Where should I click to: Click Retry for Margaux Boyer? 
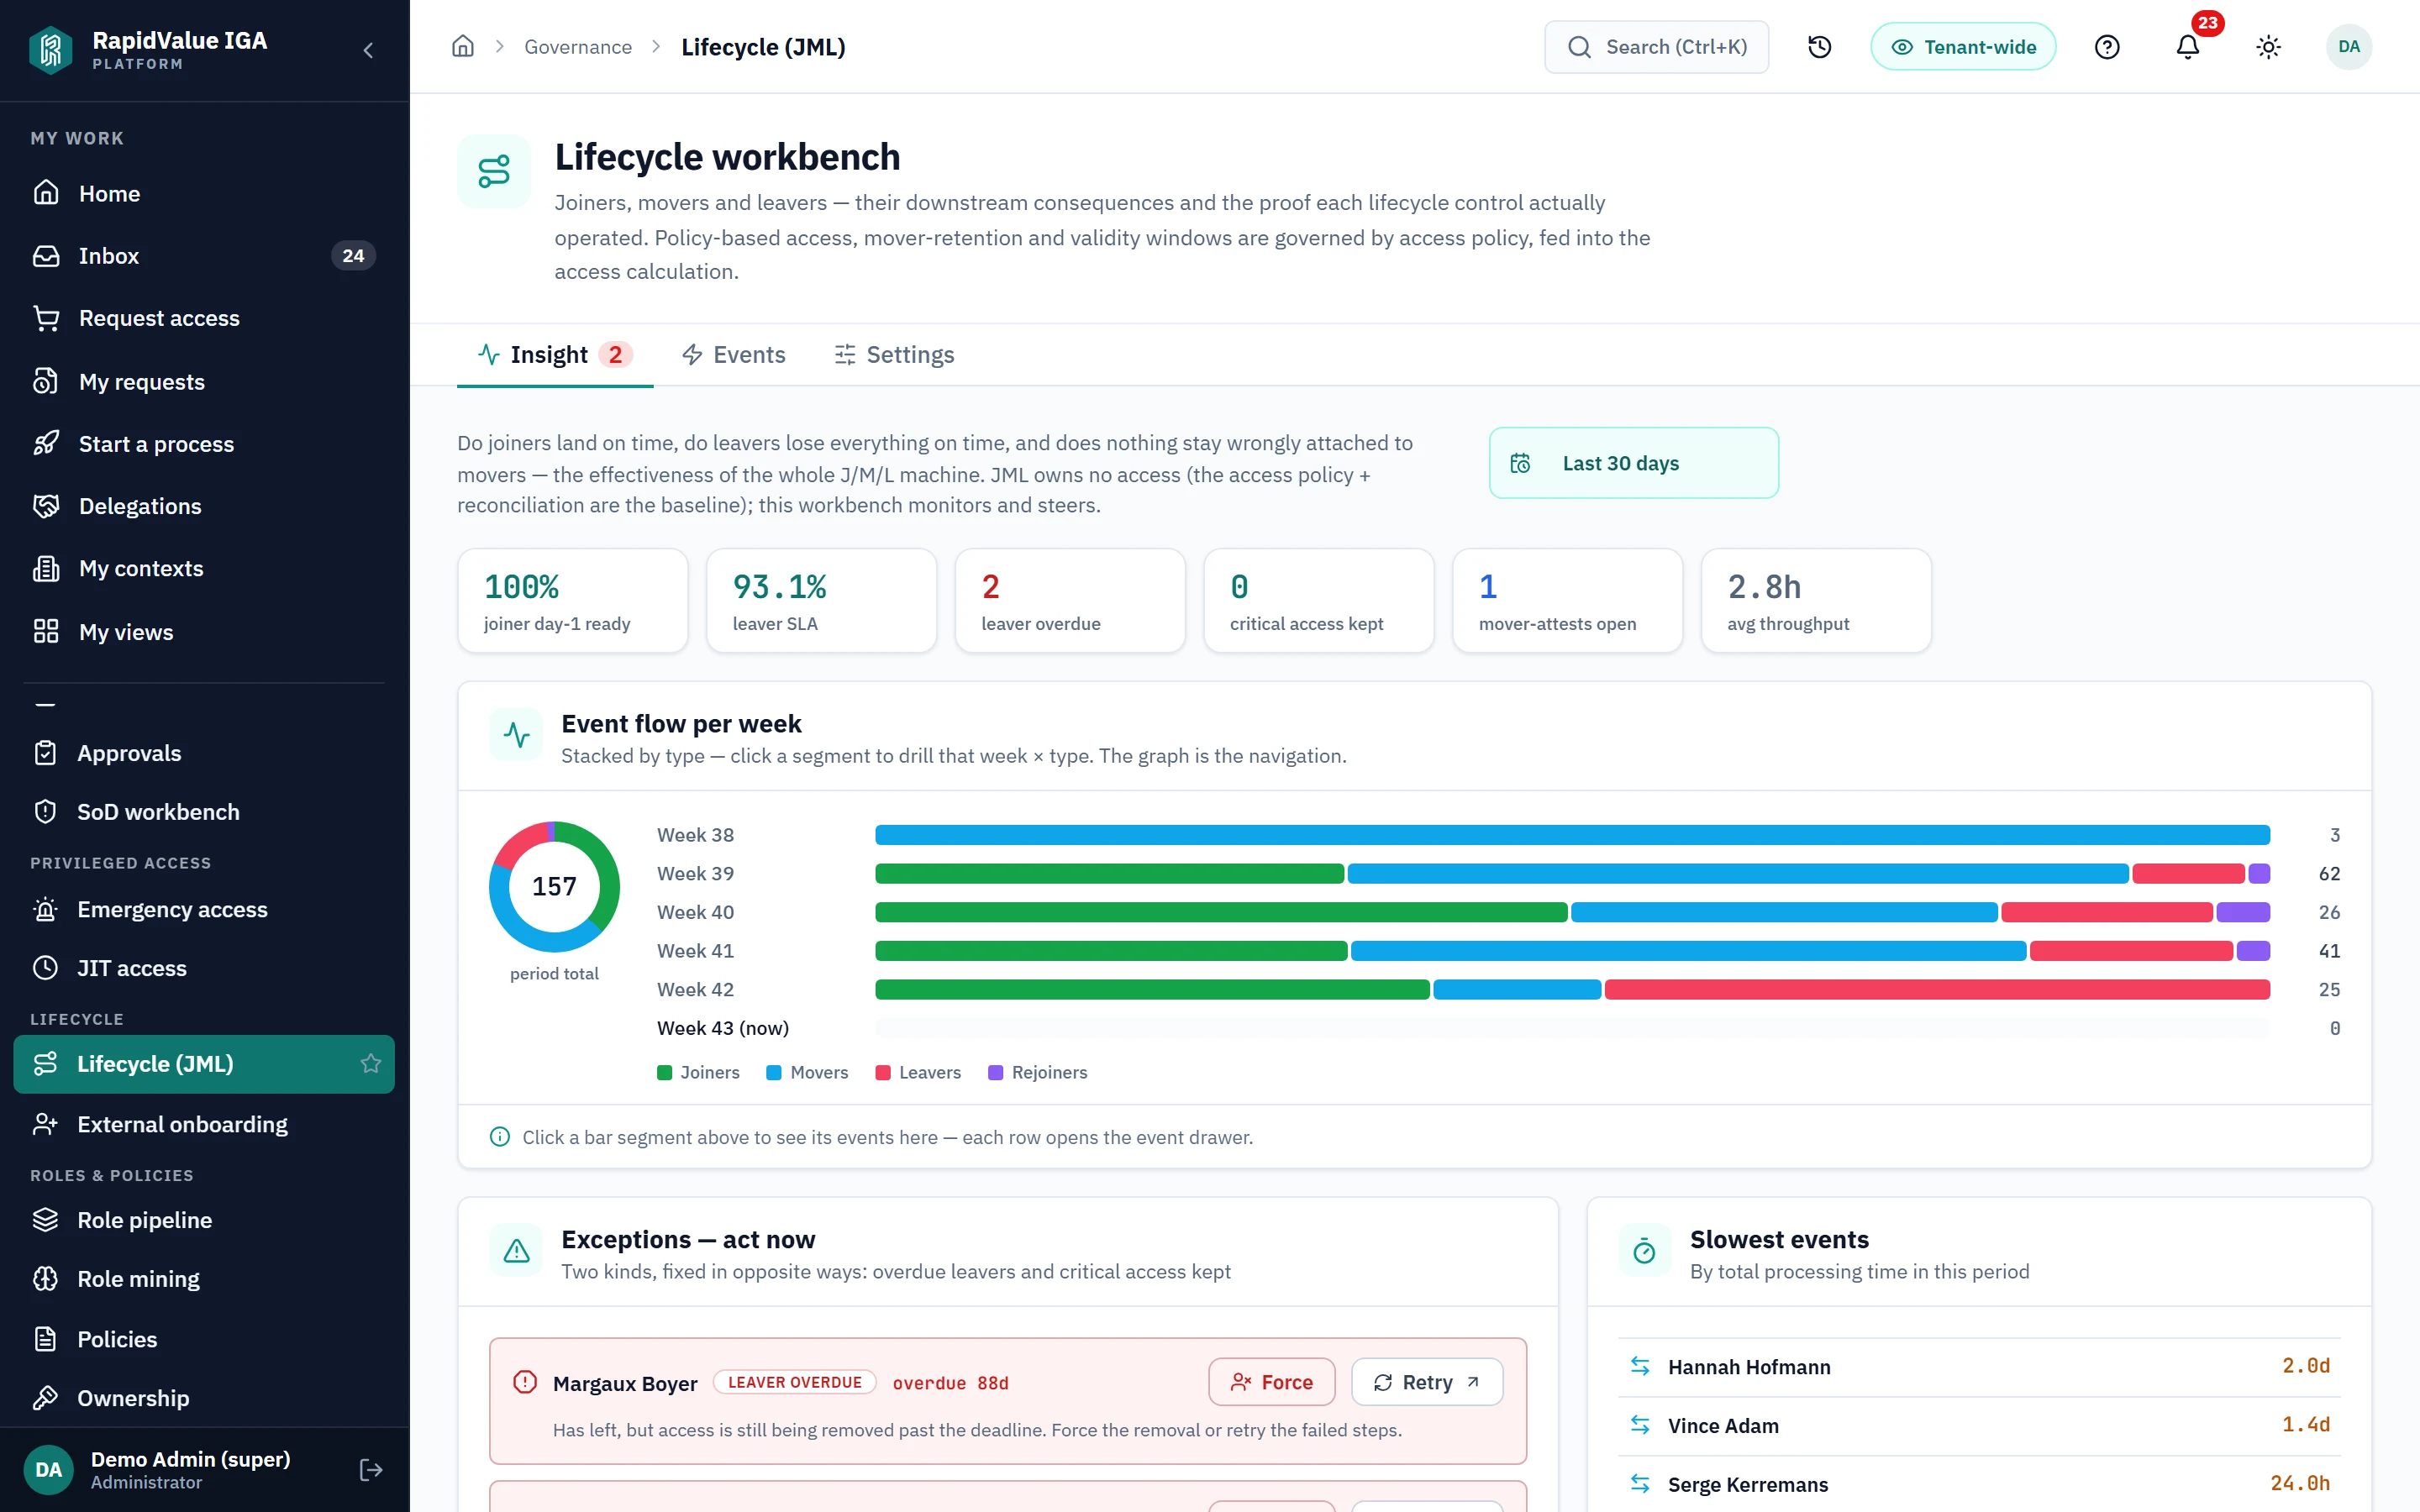coord(1426,1382)
